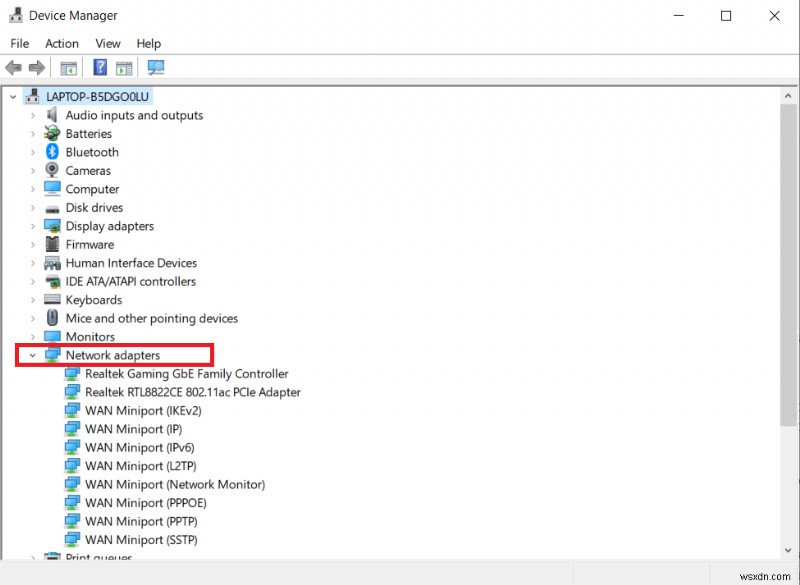Select the LAPTOP-B5DGO0LU computer node
Screen dimensions: 800x585
(x=97, y=96)
